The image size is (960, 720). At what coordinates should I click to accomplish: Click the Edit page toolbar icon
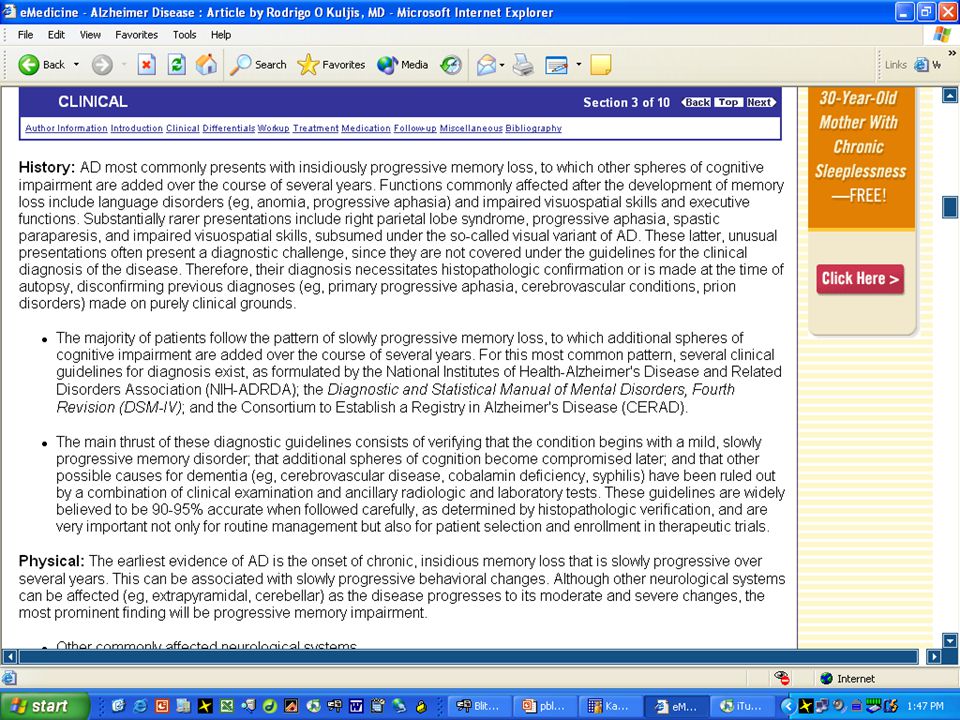point(557,64)
